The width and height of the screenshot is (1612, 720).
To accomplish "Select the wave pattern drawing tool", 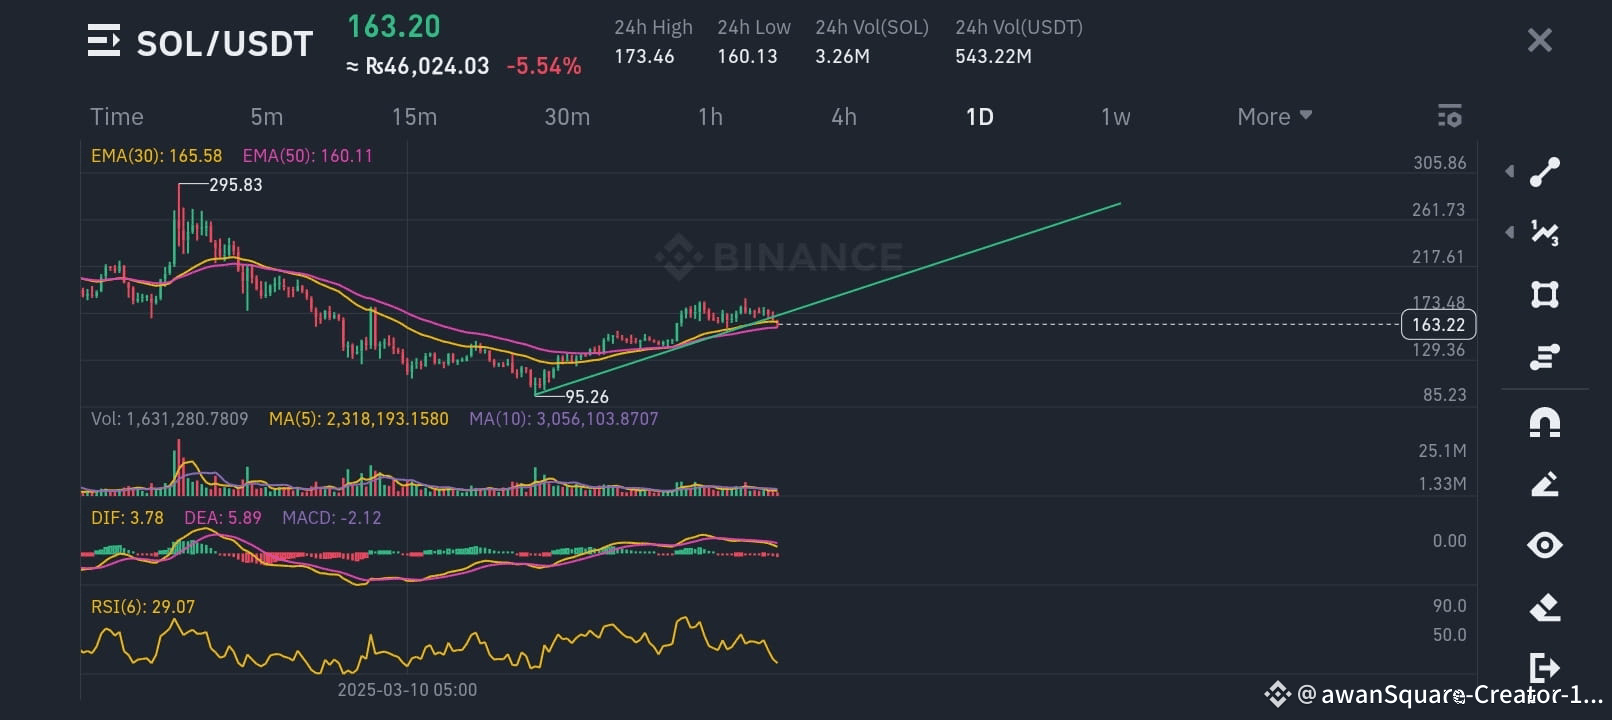I will point(1545,233).
